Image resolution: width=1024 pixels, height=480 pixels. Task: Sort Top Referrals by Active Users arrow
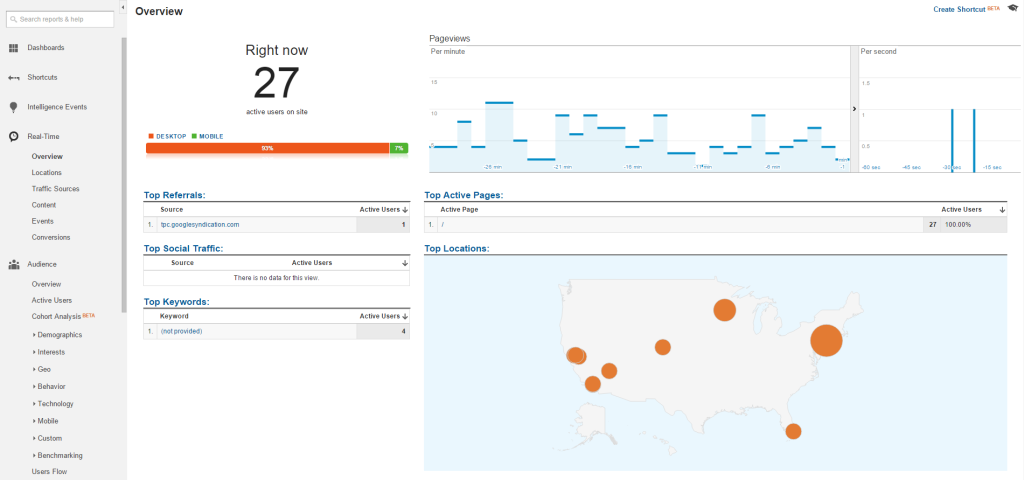405,210
